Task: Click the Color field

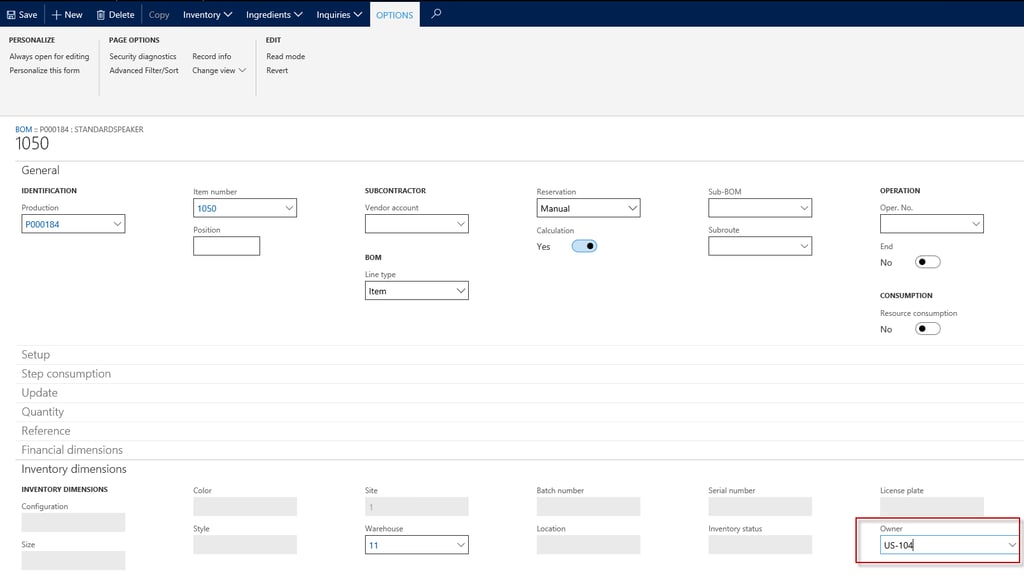Action: [245, 507]
